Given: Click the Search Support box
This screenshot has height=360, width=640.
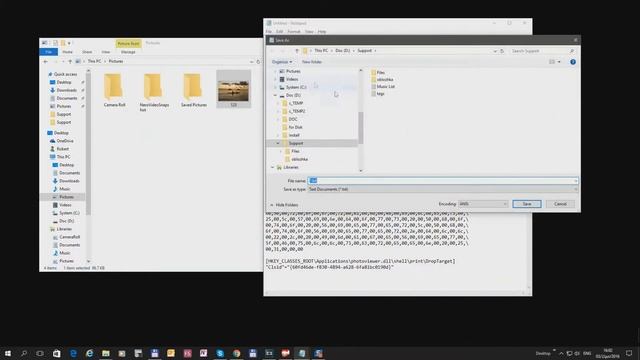Looking at the screenshot, I should (542, 51).
